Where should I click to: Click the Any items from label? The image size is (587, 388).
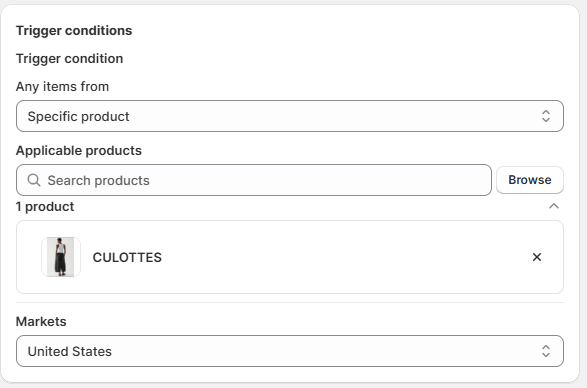click(x=63, y=87)
